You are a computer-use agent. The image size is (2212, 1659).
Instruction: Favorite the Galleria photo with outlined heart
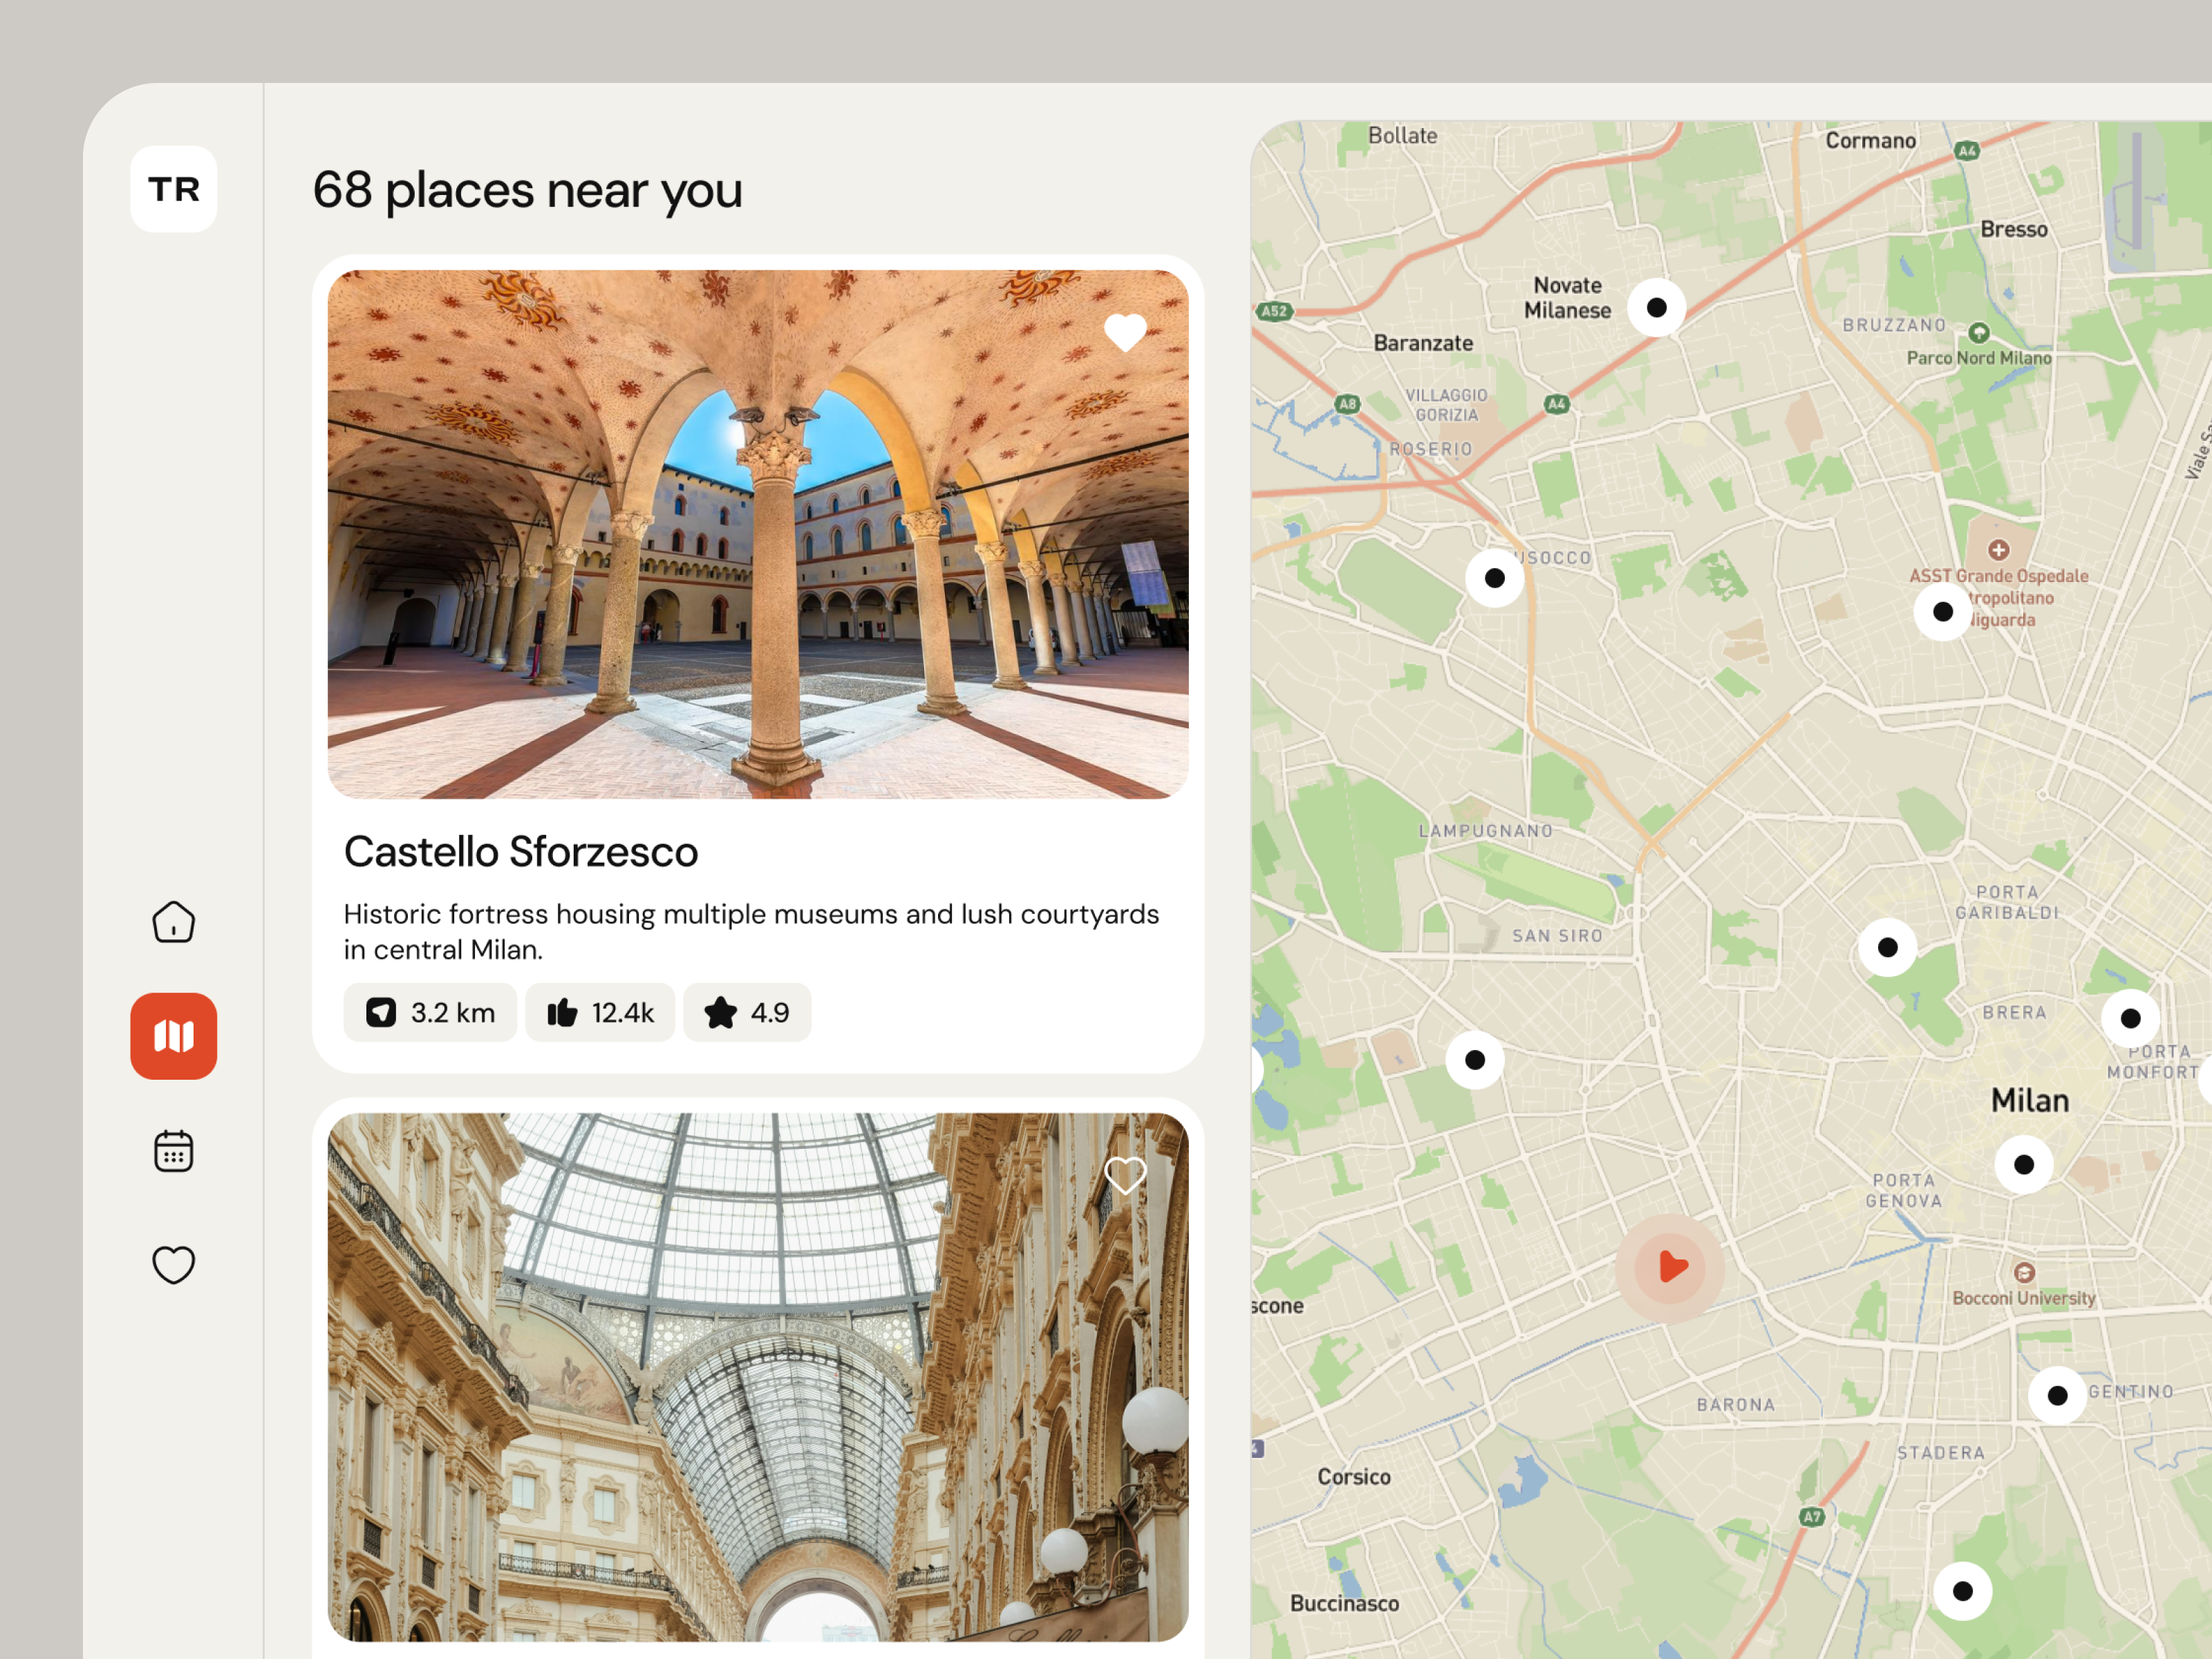pyautogui.click(x=1125, y=1175)
